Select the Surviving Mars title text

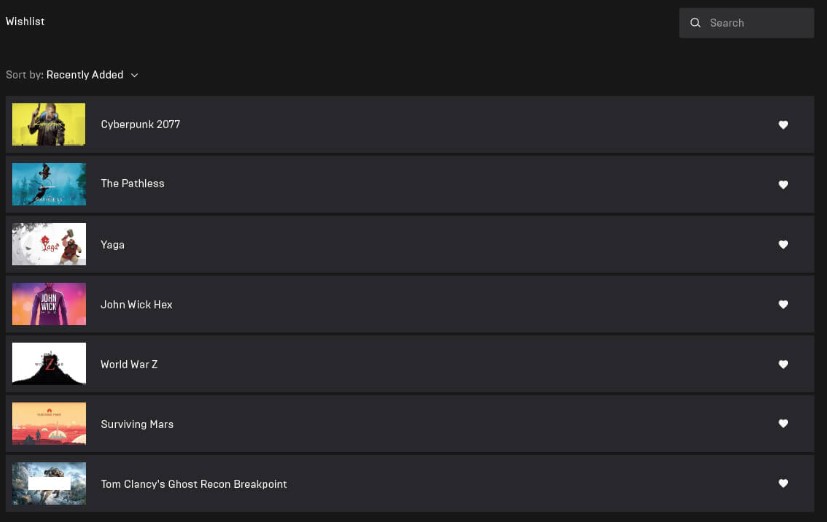[x=137, y=424]
